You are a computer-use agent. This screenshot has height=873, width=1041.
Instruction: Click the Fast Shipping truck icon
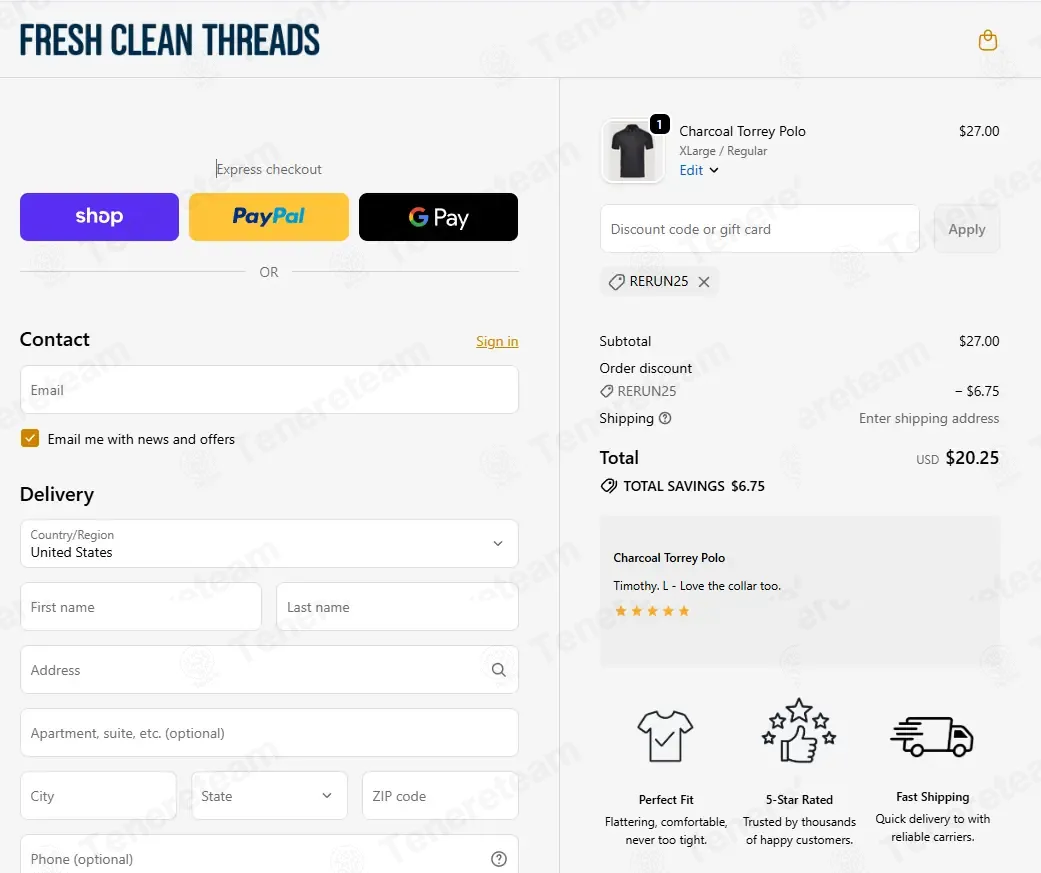click(931, 736)
